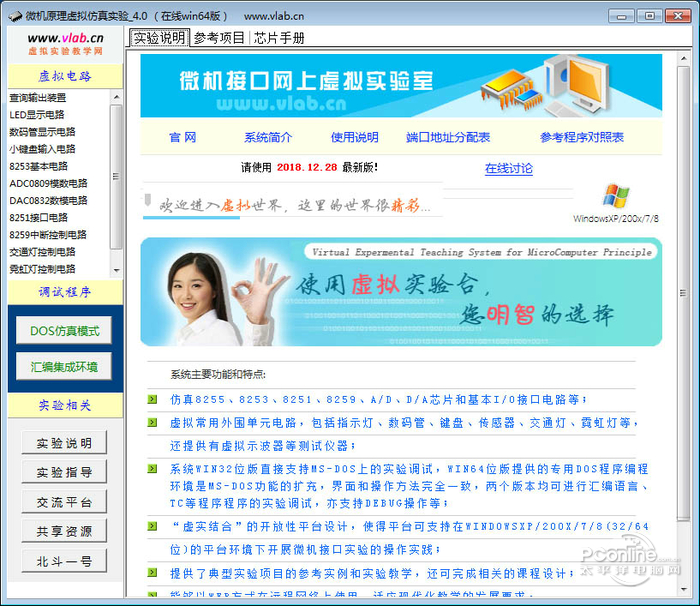
Task: Select ADC0809模数电路 entry
Action: [x=48, y=183]
